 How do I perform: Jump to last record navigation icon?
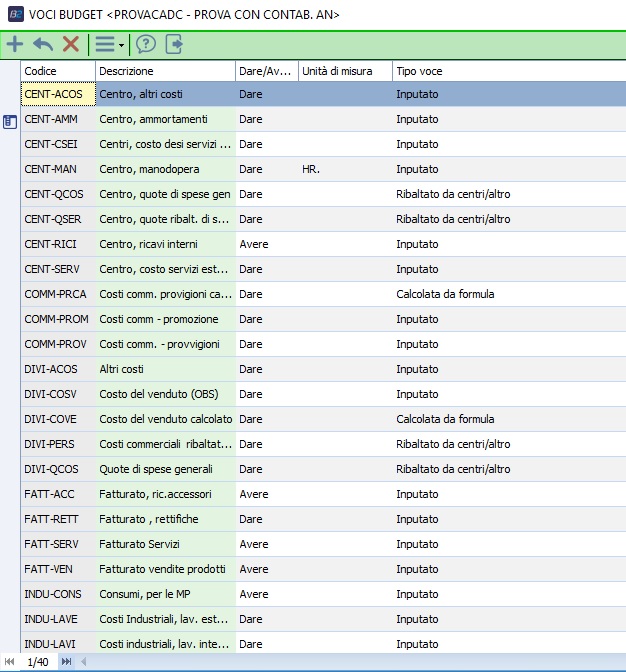pyautogui.click(x=67, y=662)
